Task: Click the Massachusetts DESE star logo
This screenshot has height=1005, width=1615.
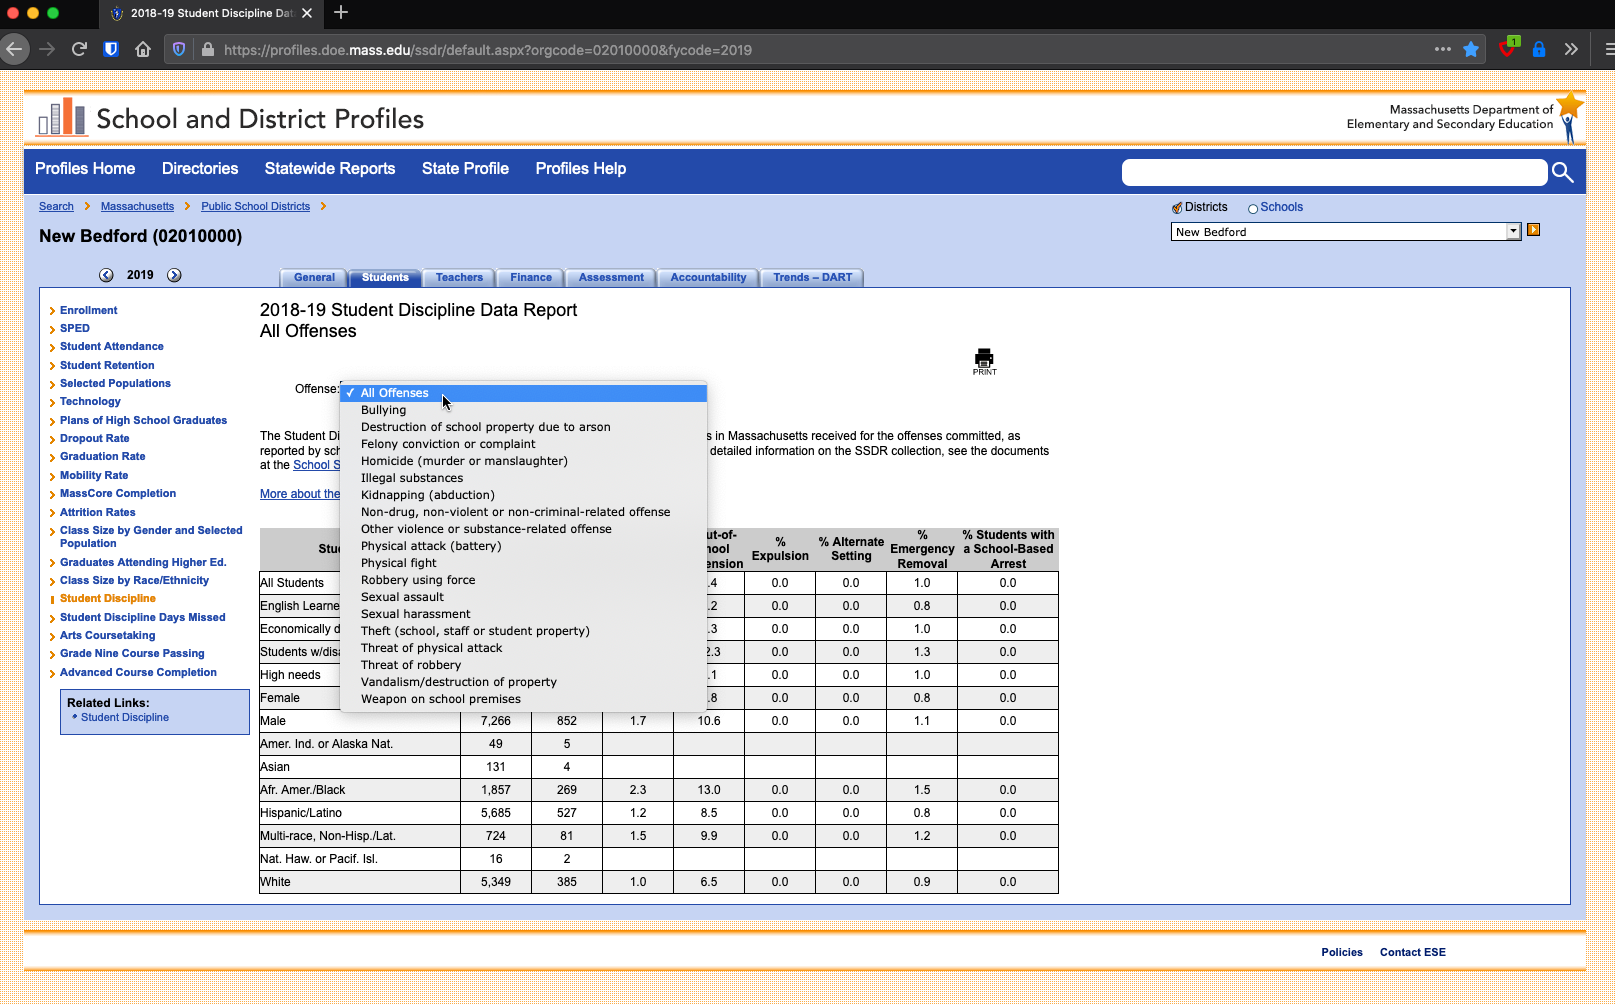Action: click(x=1569, y=117)
